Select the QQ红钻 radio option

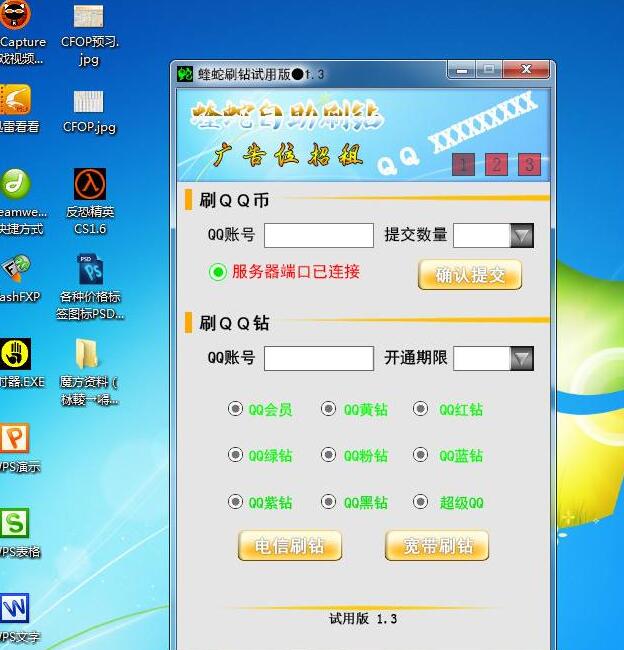(420, 409)
